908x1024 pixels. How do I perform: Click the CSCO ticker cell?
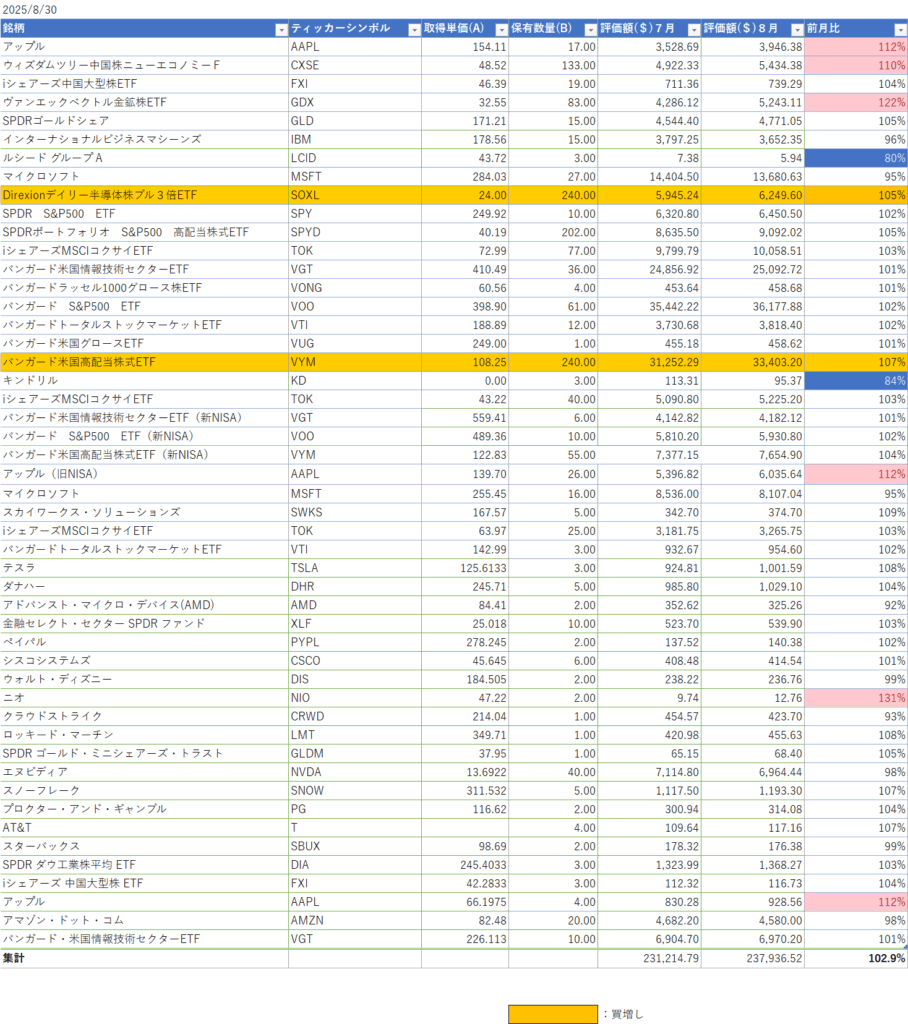(355, 661)
